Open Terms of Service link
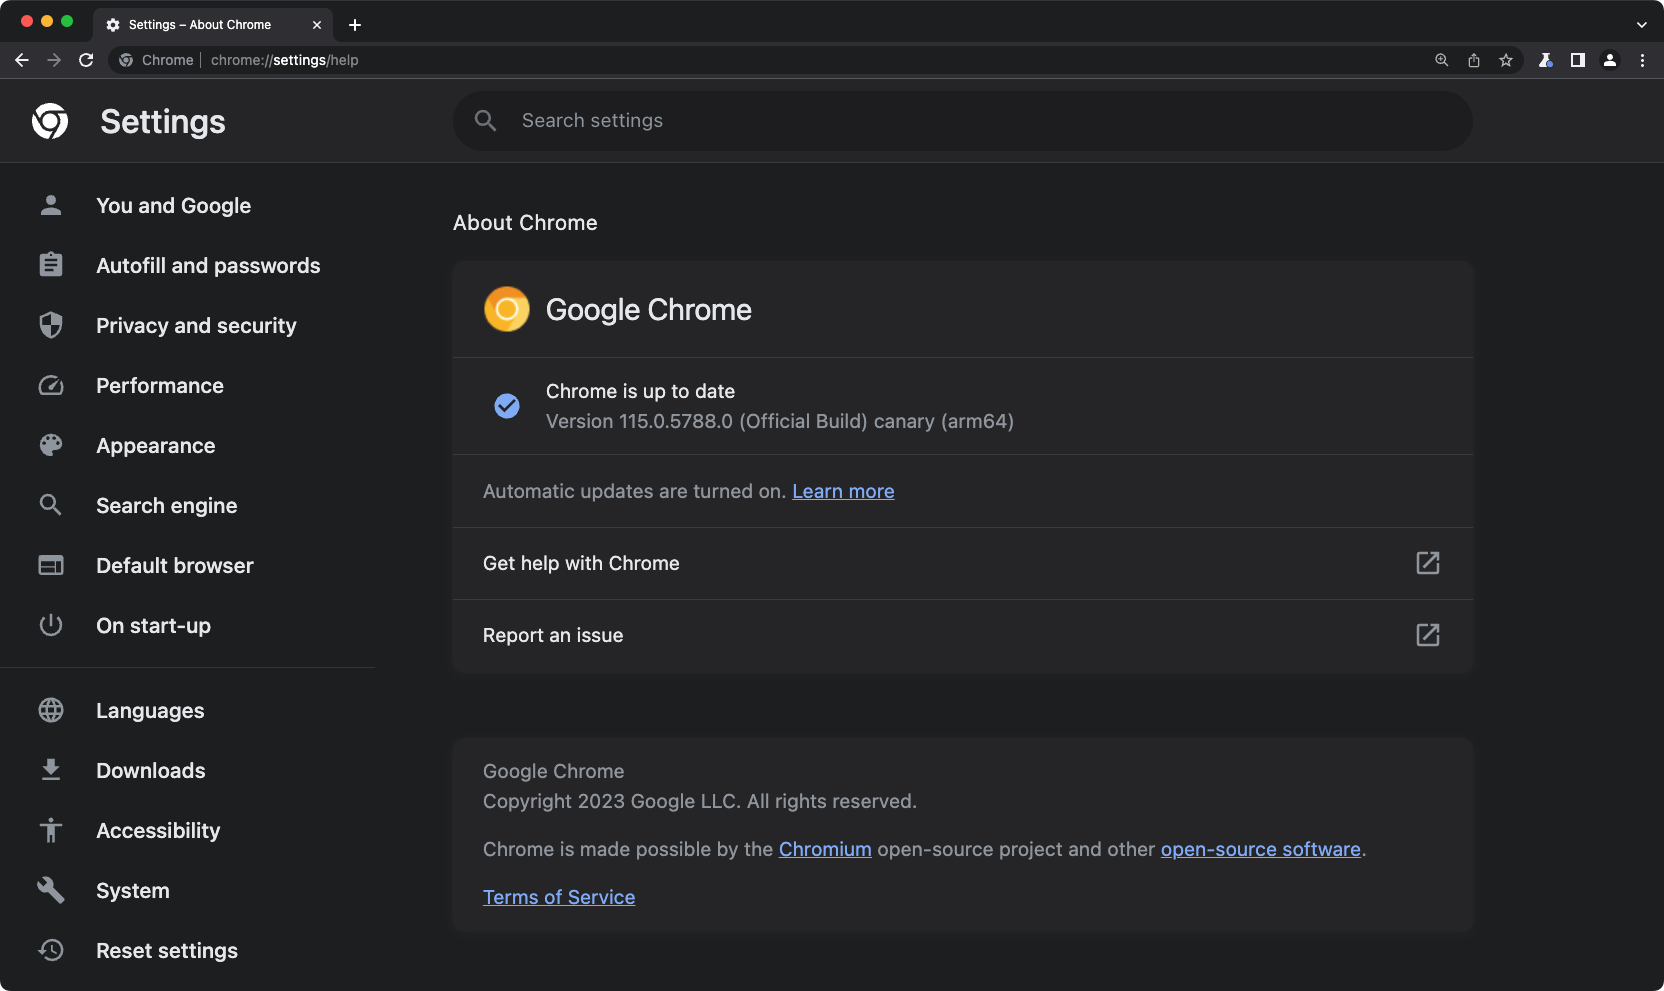The image size is (1664, 991). pyautogui.click(x=559, y=897)
